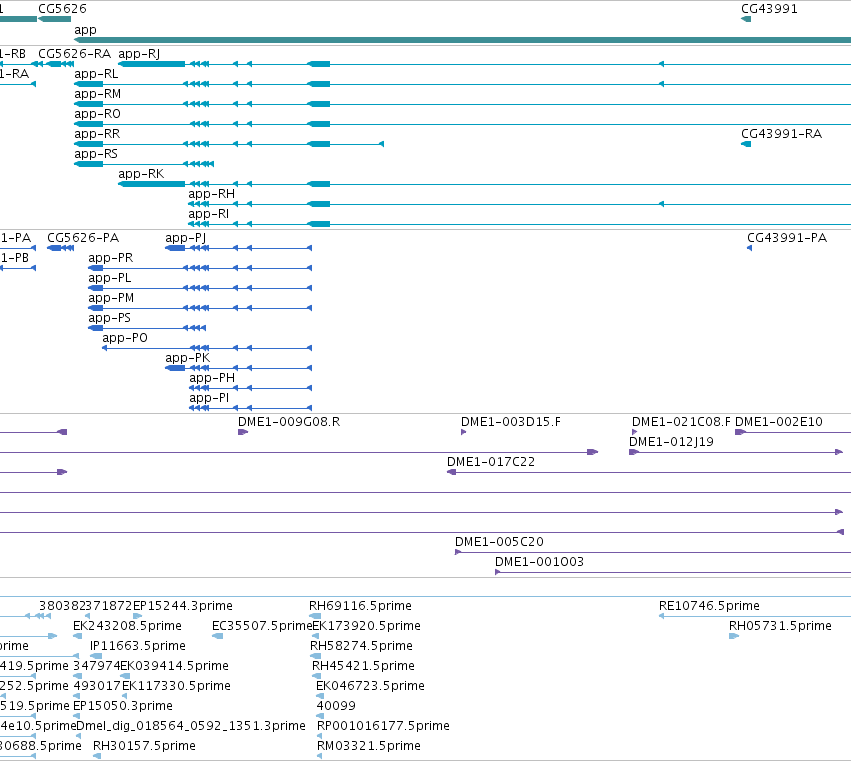Click the DME1-009G08.R arrow glyph
The width and height of the screenshot is (851, 761).
[243, 432]
